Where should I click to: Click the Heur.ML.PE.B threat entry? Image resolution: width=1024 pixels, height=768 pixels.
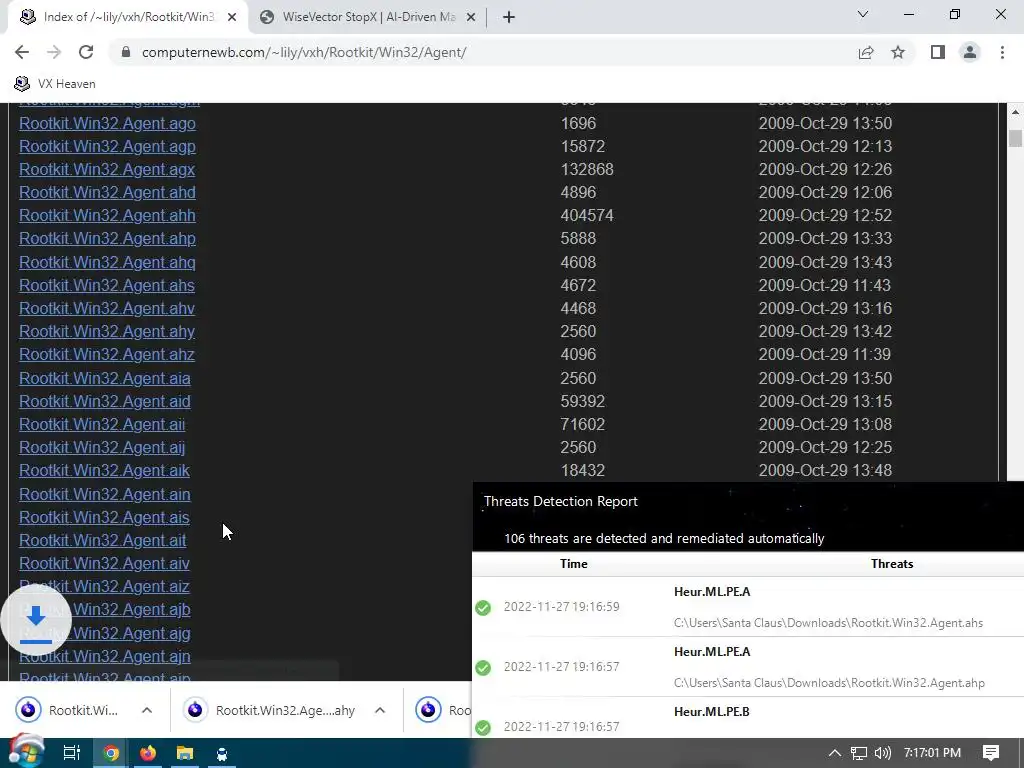748,718
